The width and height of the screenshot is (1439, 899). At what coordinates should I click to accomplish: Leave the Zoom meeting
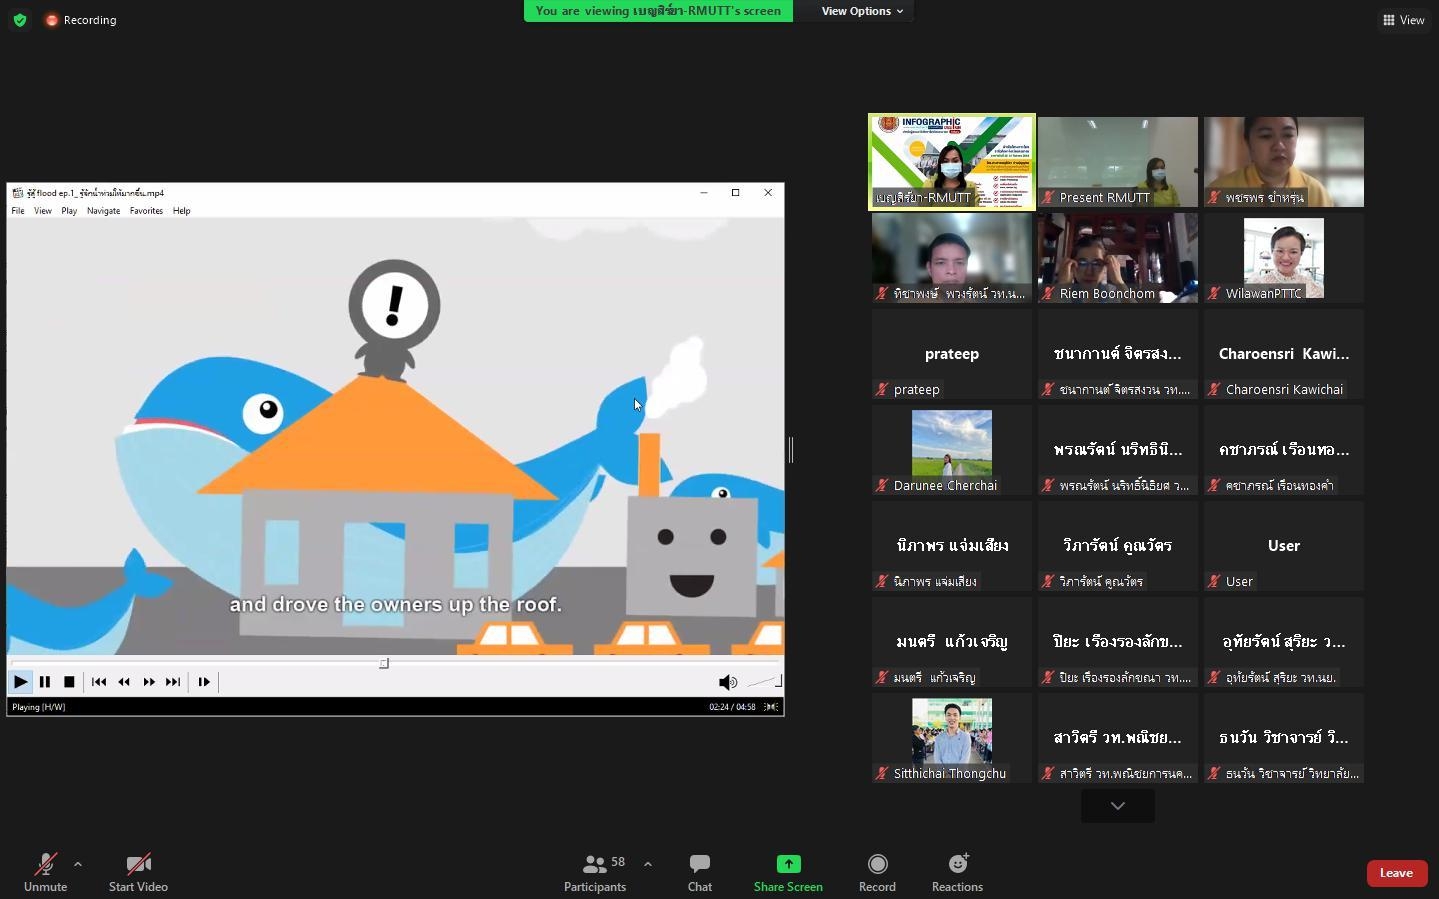point(1396,873)
